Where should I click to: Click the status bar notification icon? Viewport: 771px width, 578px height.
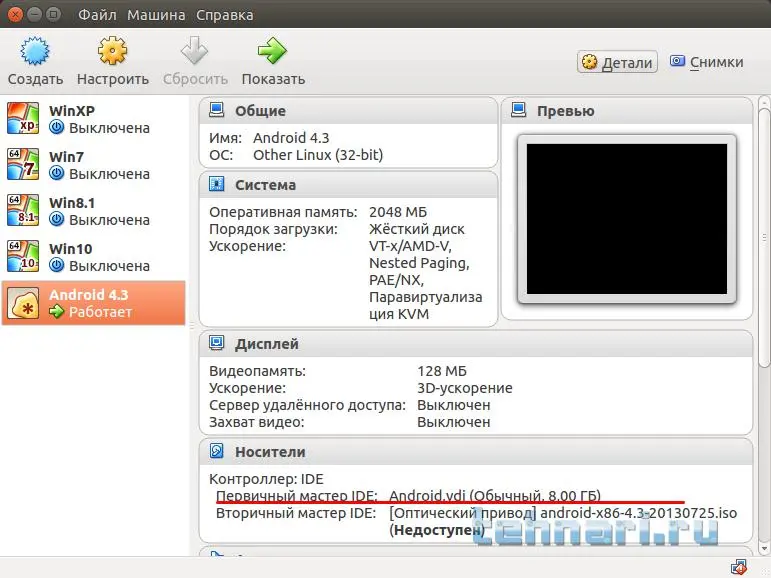[x=739, y=567]
